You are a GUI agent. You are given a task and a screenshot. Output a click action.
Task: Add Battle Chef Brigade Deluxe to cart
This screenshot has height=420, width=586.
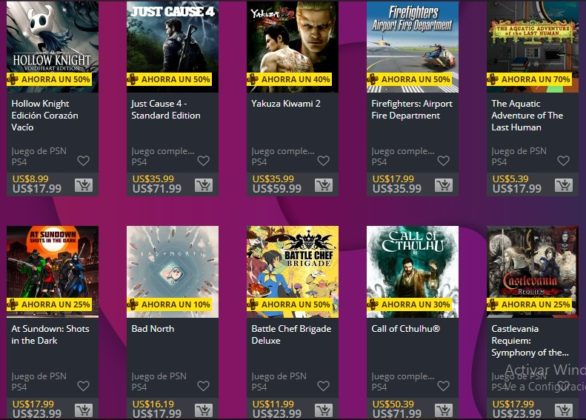[x=324, y=410]
